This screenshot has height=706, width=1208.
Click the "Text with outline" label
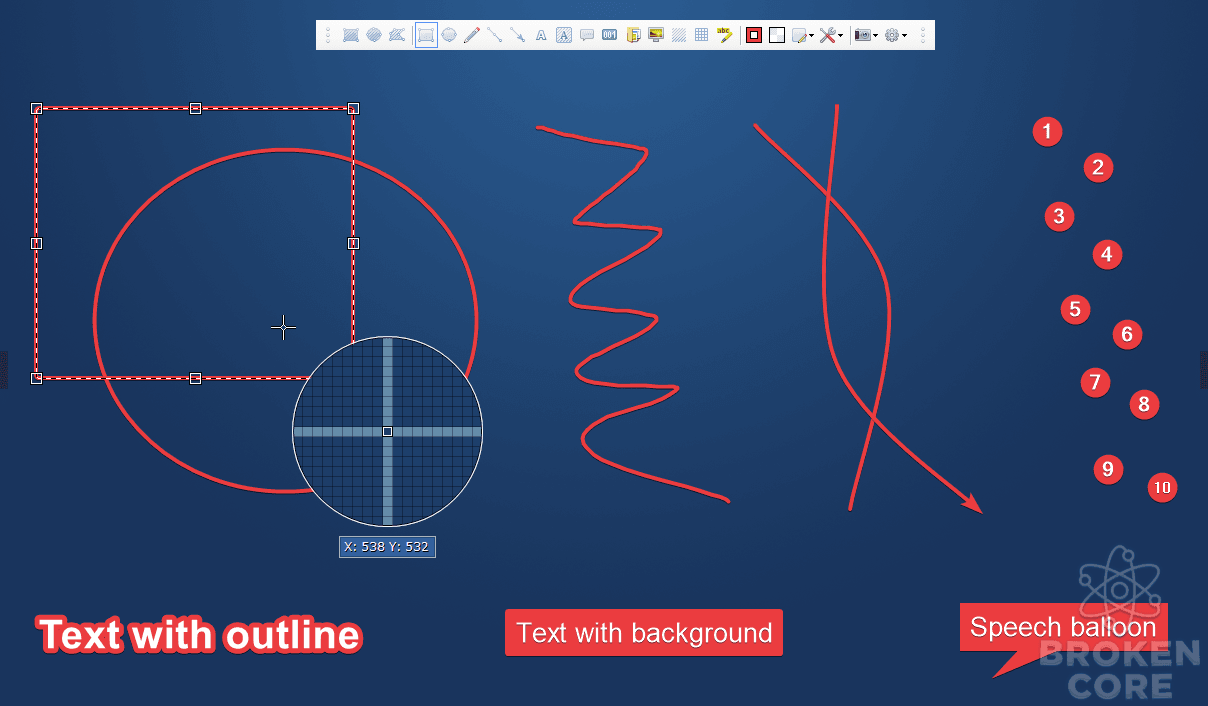pos(199,635)
